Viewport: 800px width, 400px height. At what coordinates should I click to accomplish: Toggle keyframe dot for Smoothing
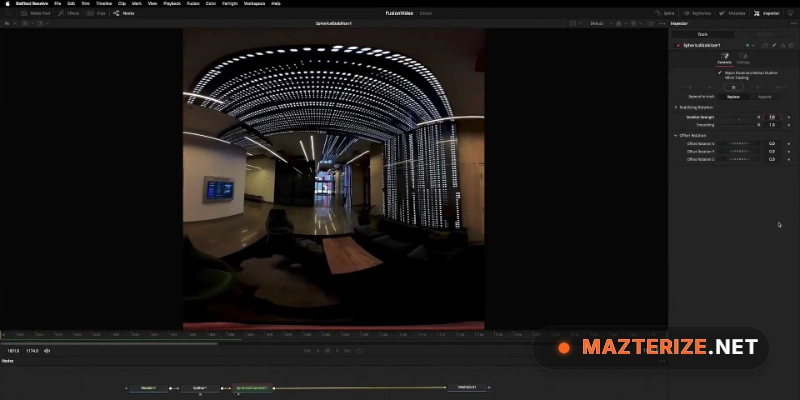(x=789, y=125)
